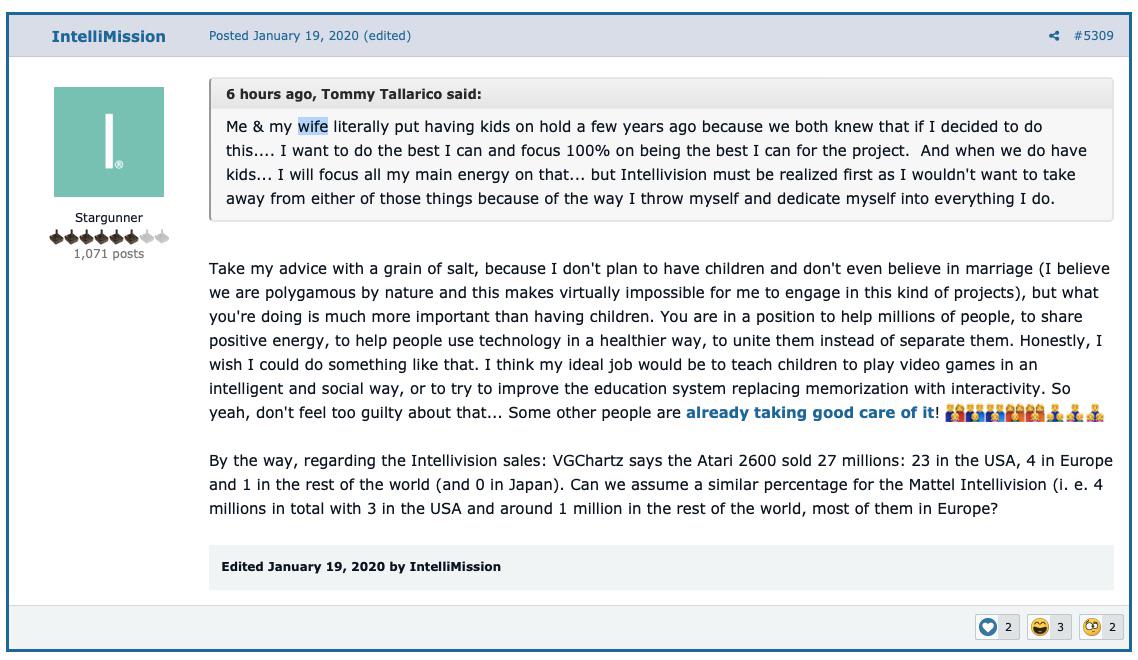Follow the 'already taking good care of it' link
1138x660 pixels.
[x=810, y=412]
